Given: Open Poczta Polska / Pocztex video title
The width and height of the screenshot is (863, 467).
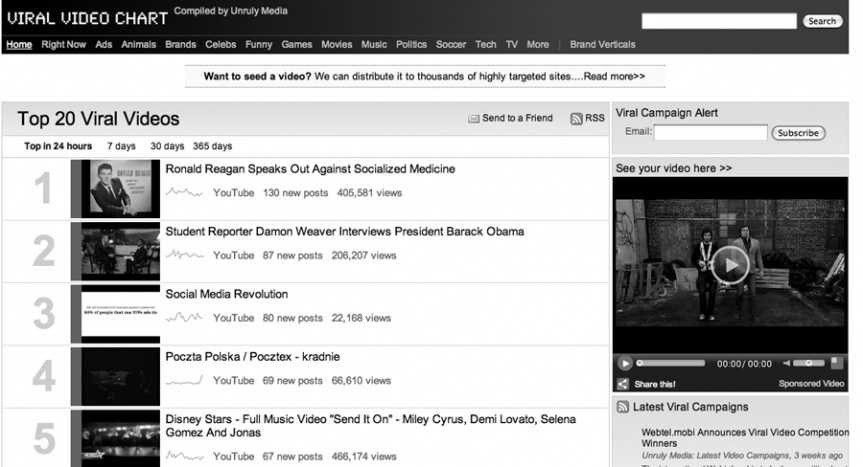Looking at the screenshot, I should [x=253, y=356].
